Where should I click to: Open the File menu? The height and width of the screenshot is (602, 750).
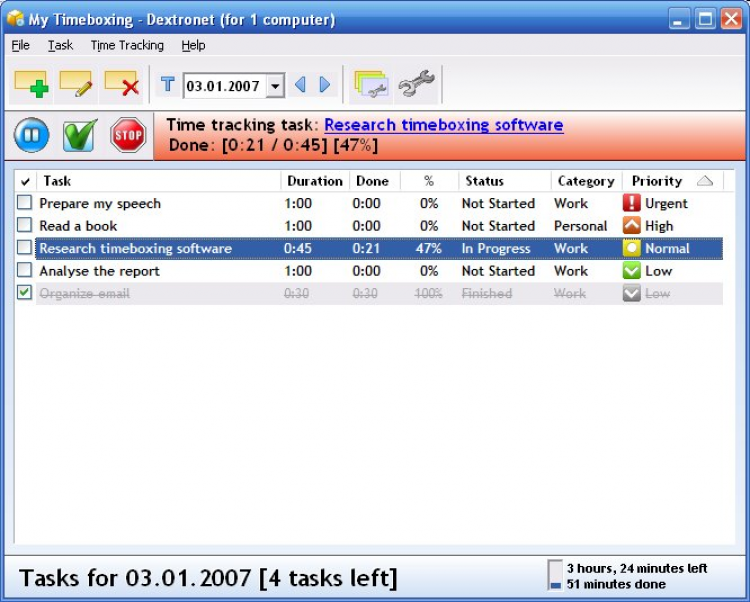[x=21, y=45]
